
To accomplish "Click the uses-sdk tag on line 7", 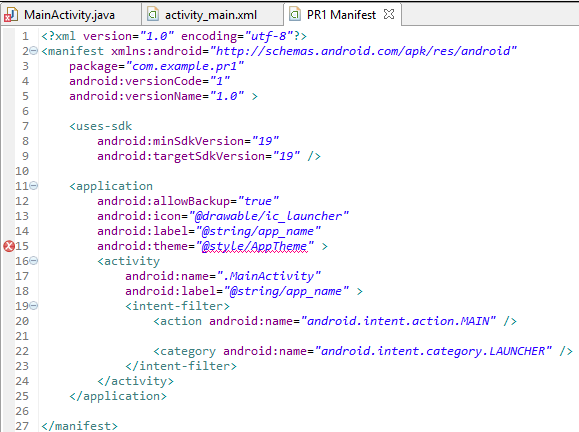I will tap(100, 126).
